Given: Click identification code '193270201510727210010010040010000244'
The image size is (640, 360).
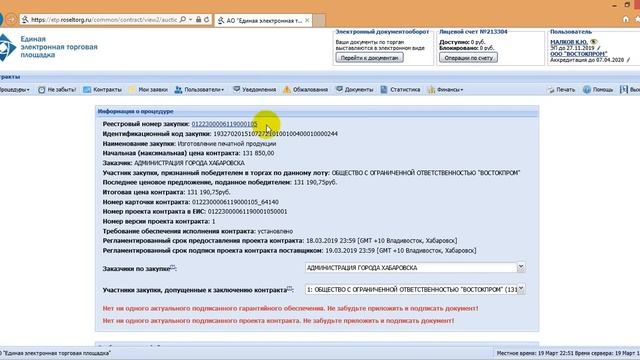Looking at the screenshot, I should pyautogui.click(x=276, y=133).
